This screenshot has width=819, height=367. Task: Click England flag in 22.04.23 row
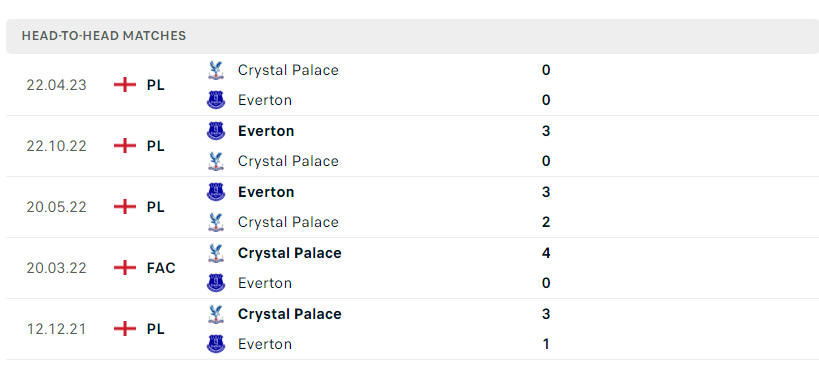(x=125, y=85)
